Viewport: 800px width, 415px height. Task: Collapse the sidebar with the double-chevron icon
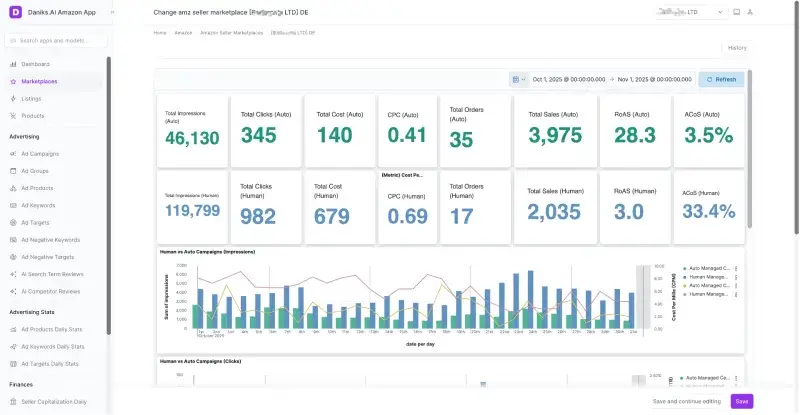111,12
